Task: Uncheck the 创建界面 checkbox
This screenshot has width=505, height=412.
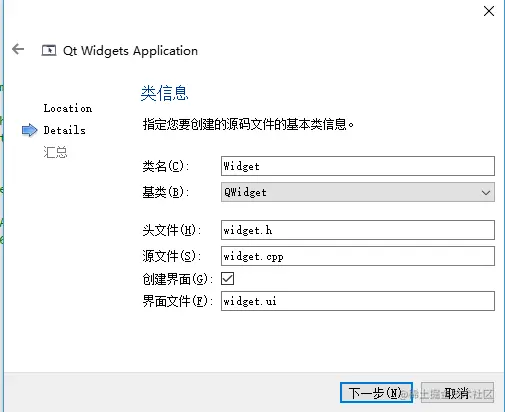Action: (228, 279)
